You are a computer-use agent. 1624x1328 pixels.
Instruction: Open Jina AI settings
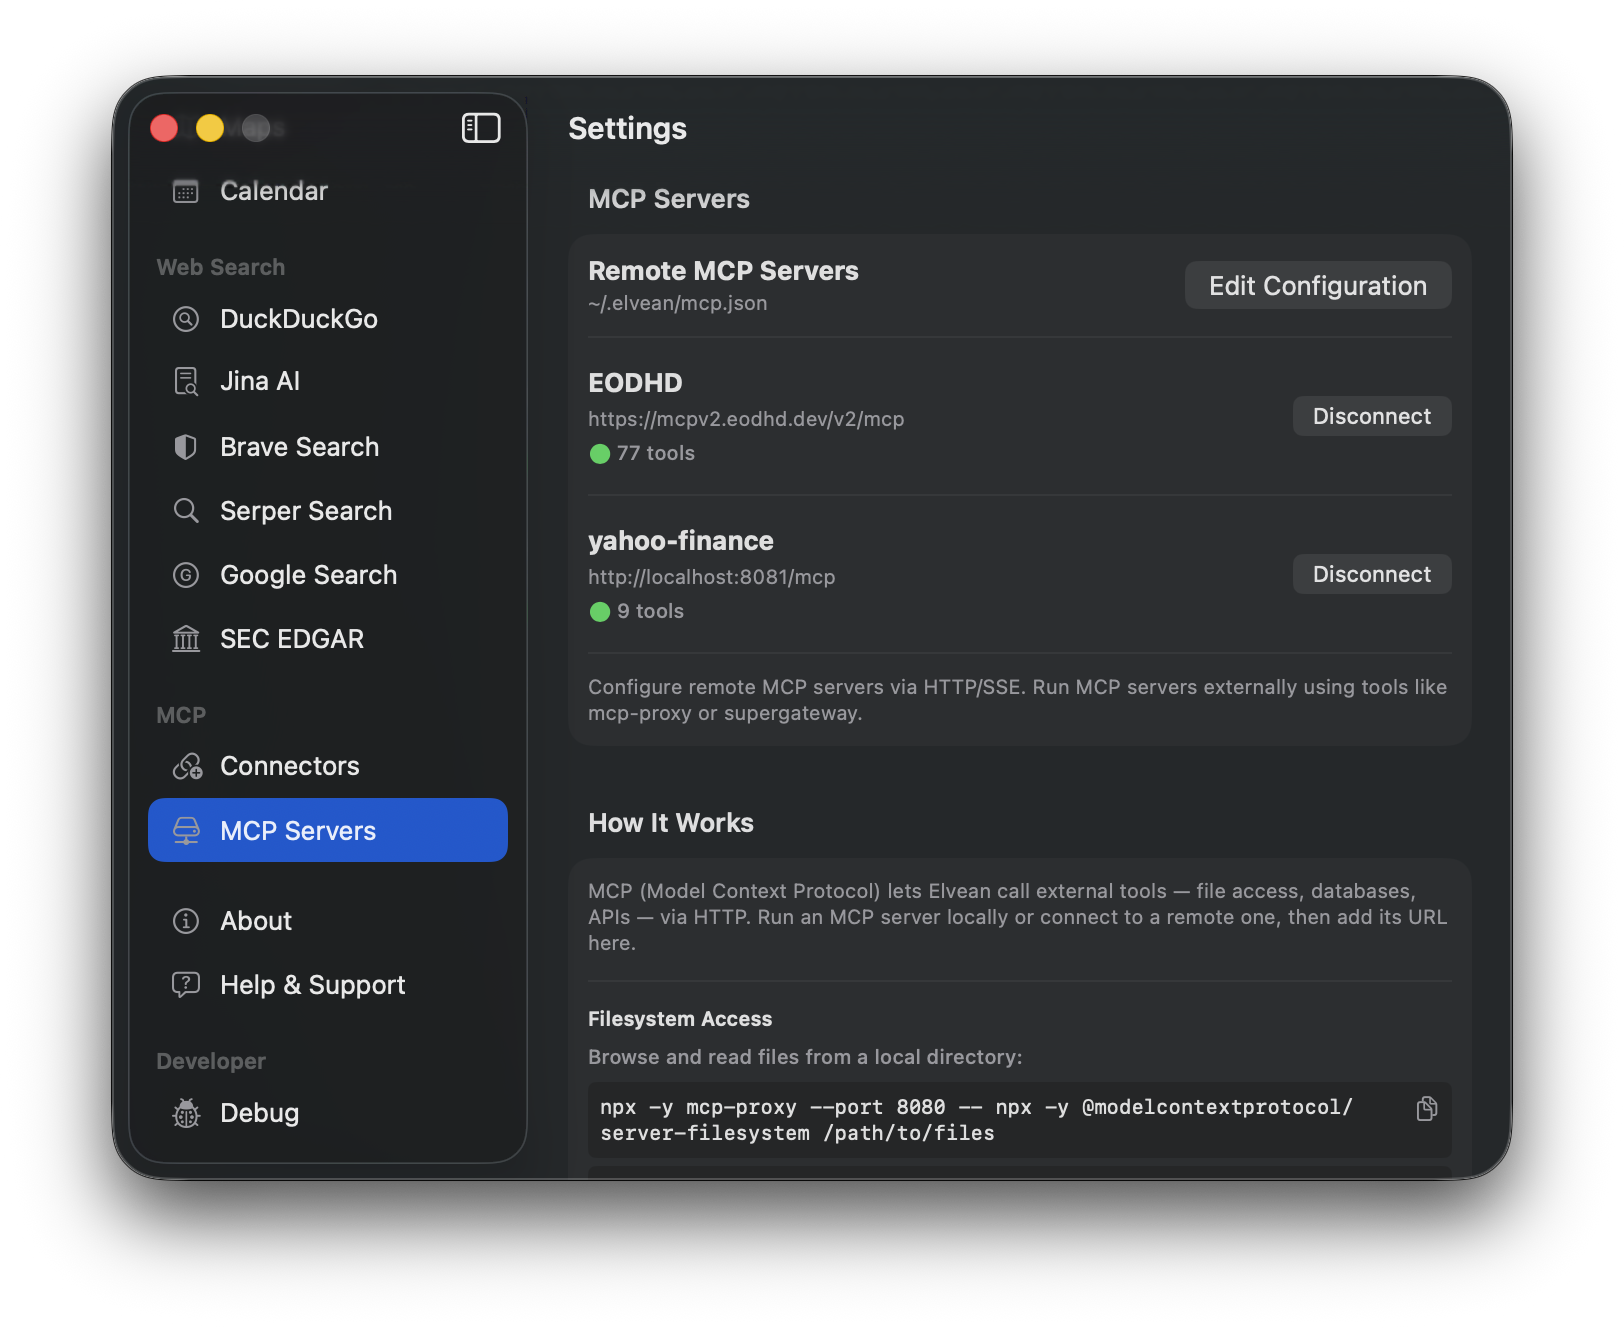[x=327, y=381]
